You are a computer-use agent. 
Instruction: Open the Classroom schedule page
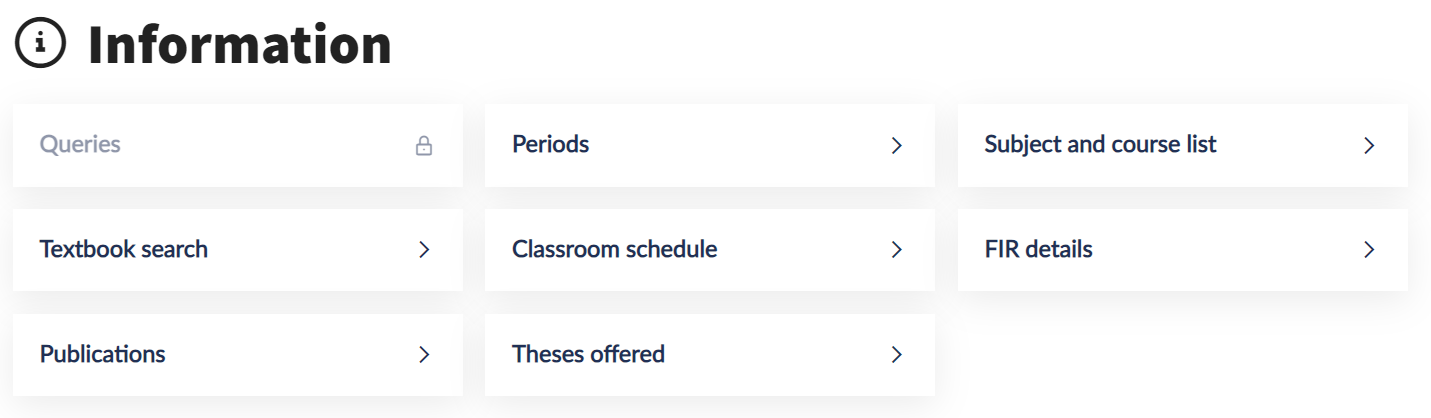614,249
